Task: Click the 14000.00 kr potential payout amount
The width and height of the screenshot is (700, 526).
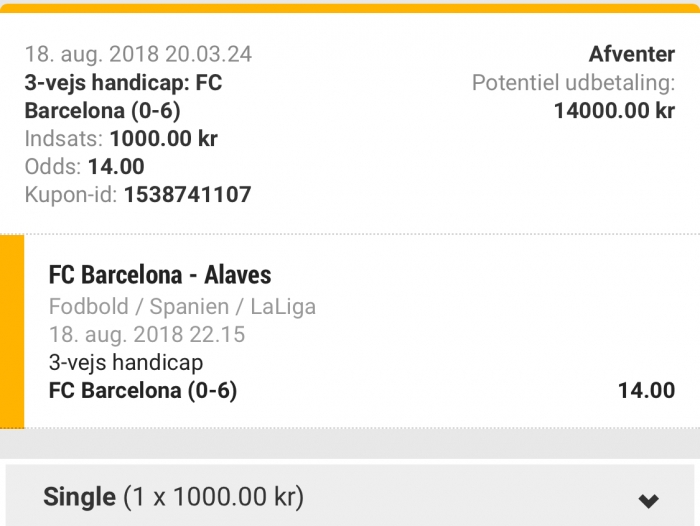Action: (x=614, y=111)
